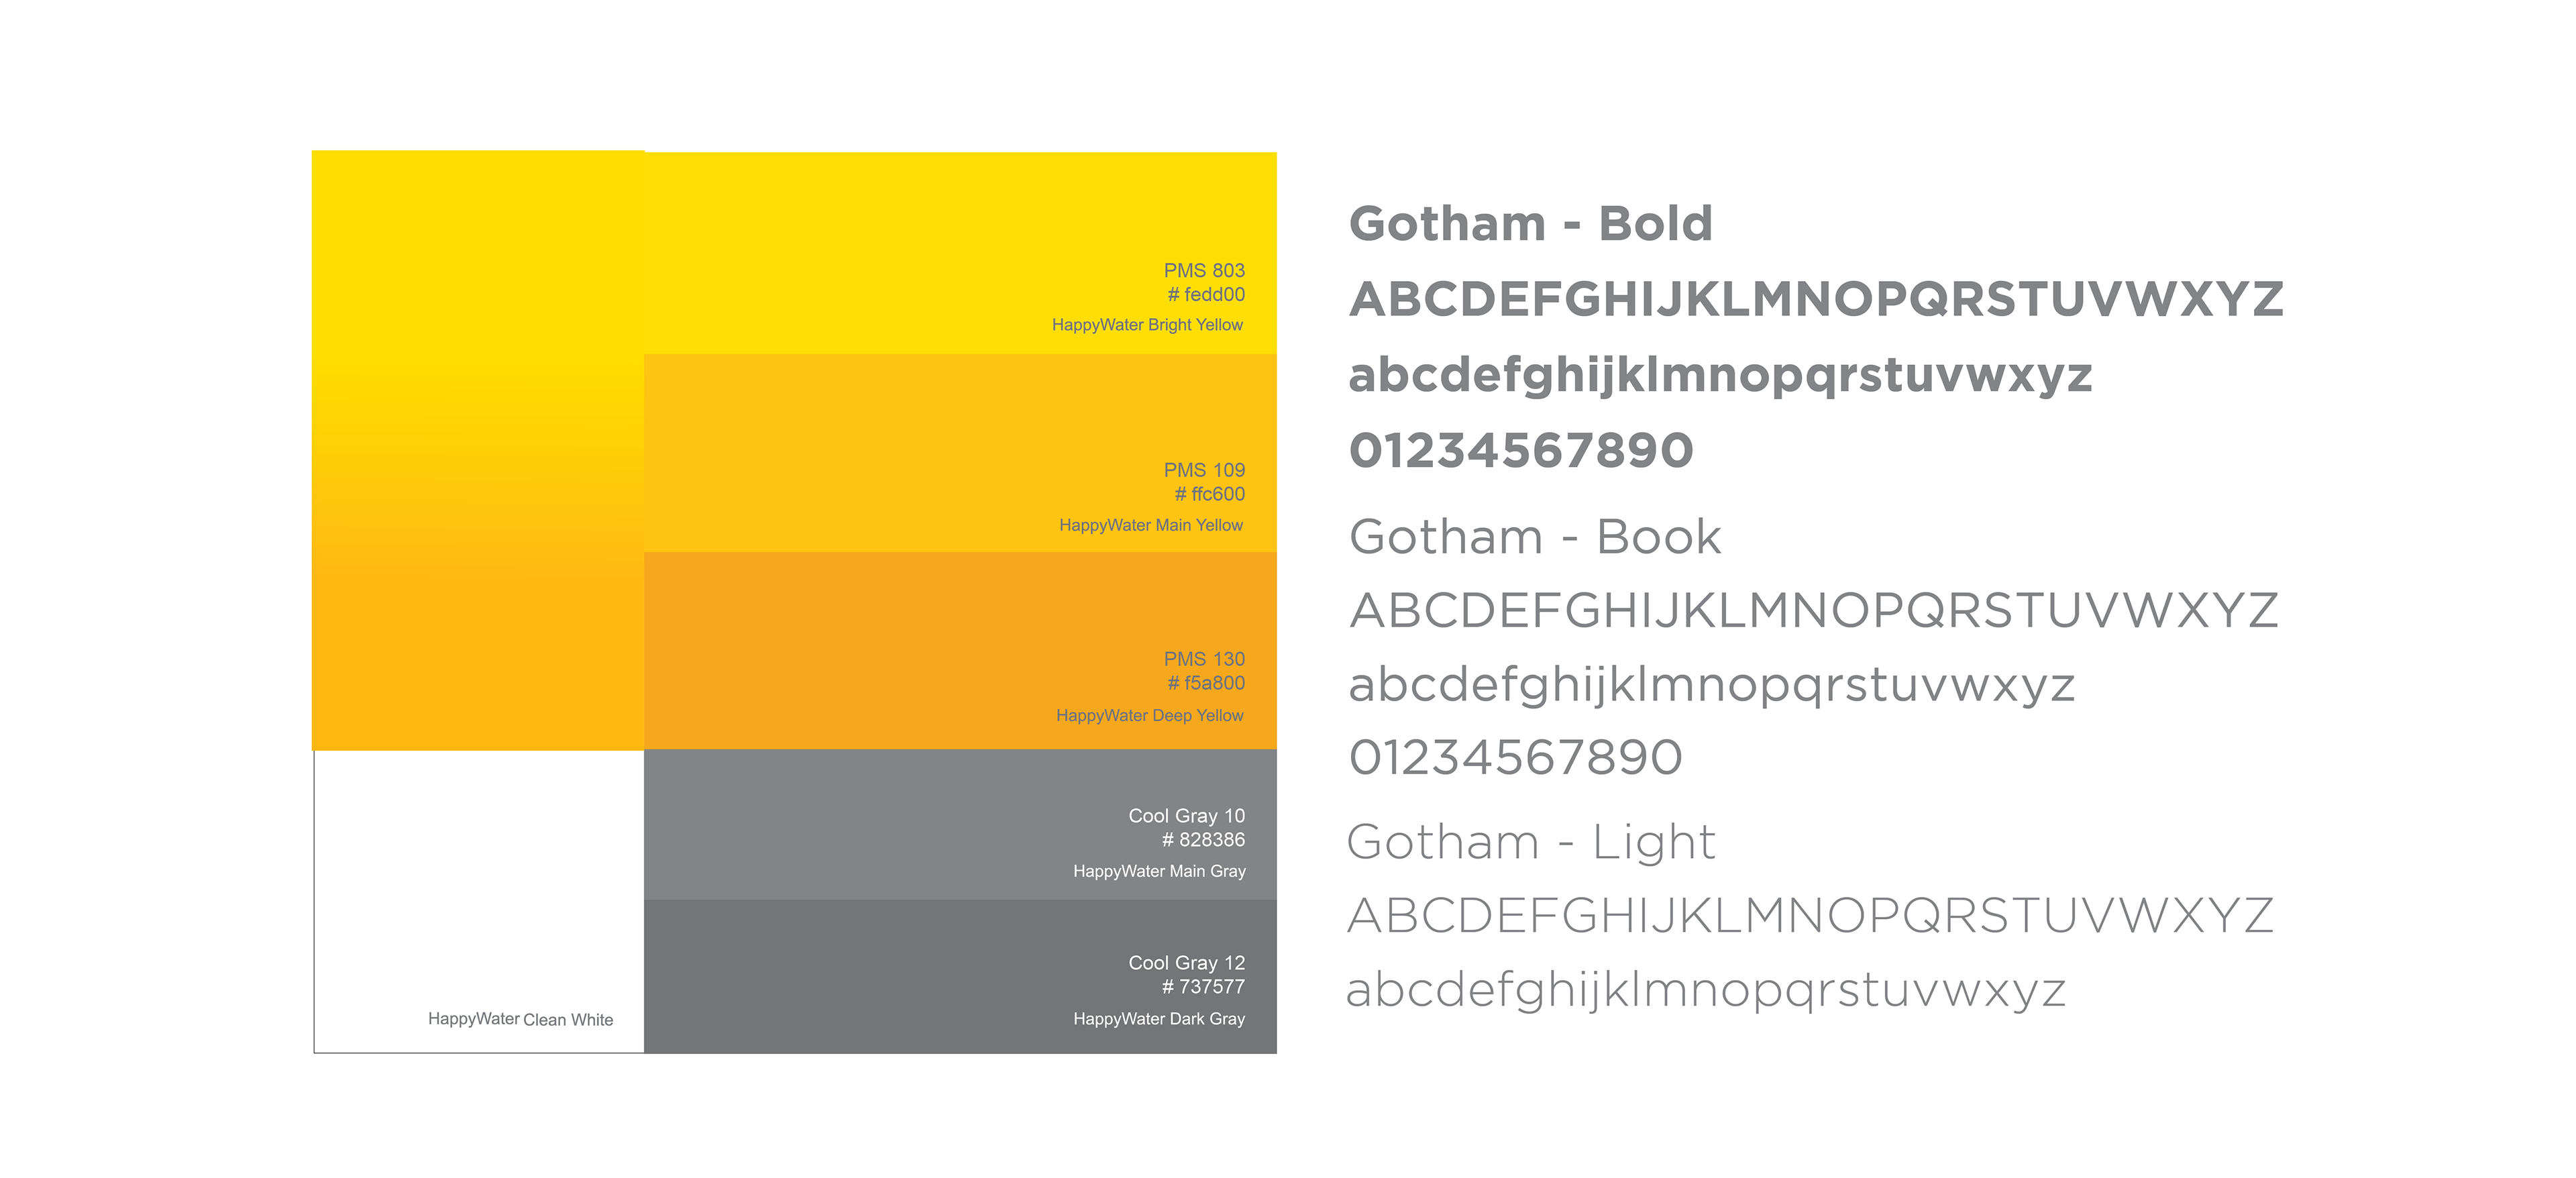
Task: Choose the Cool Gray 10 swatch
Action: (x=960, y=824)
